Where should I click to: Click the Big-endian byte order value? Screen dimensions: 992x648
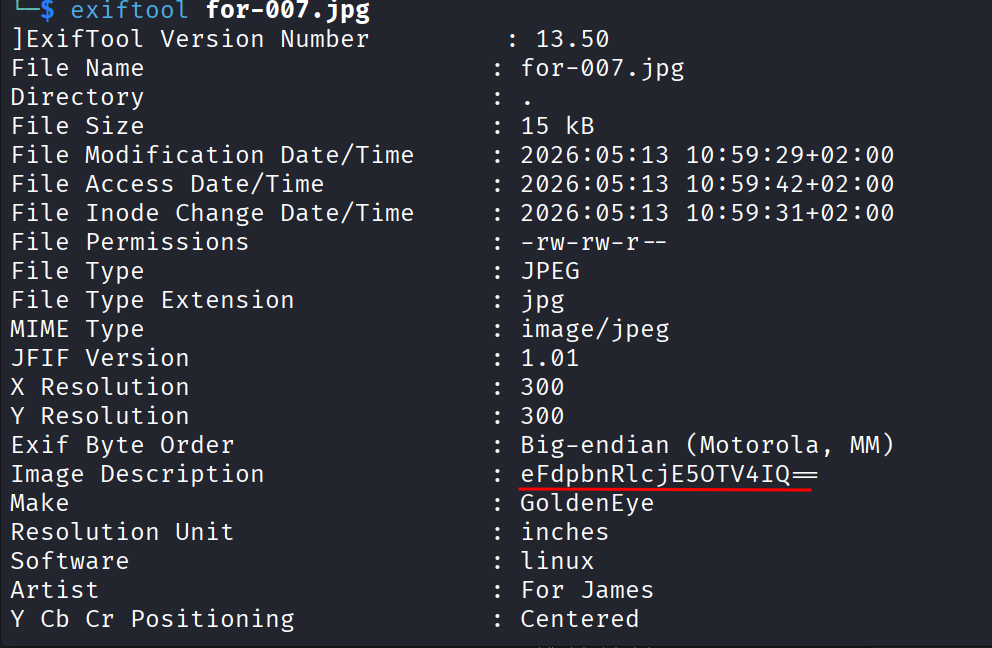tap(707, 445)
